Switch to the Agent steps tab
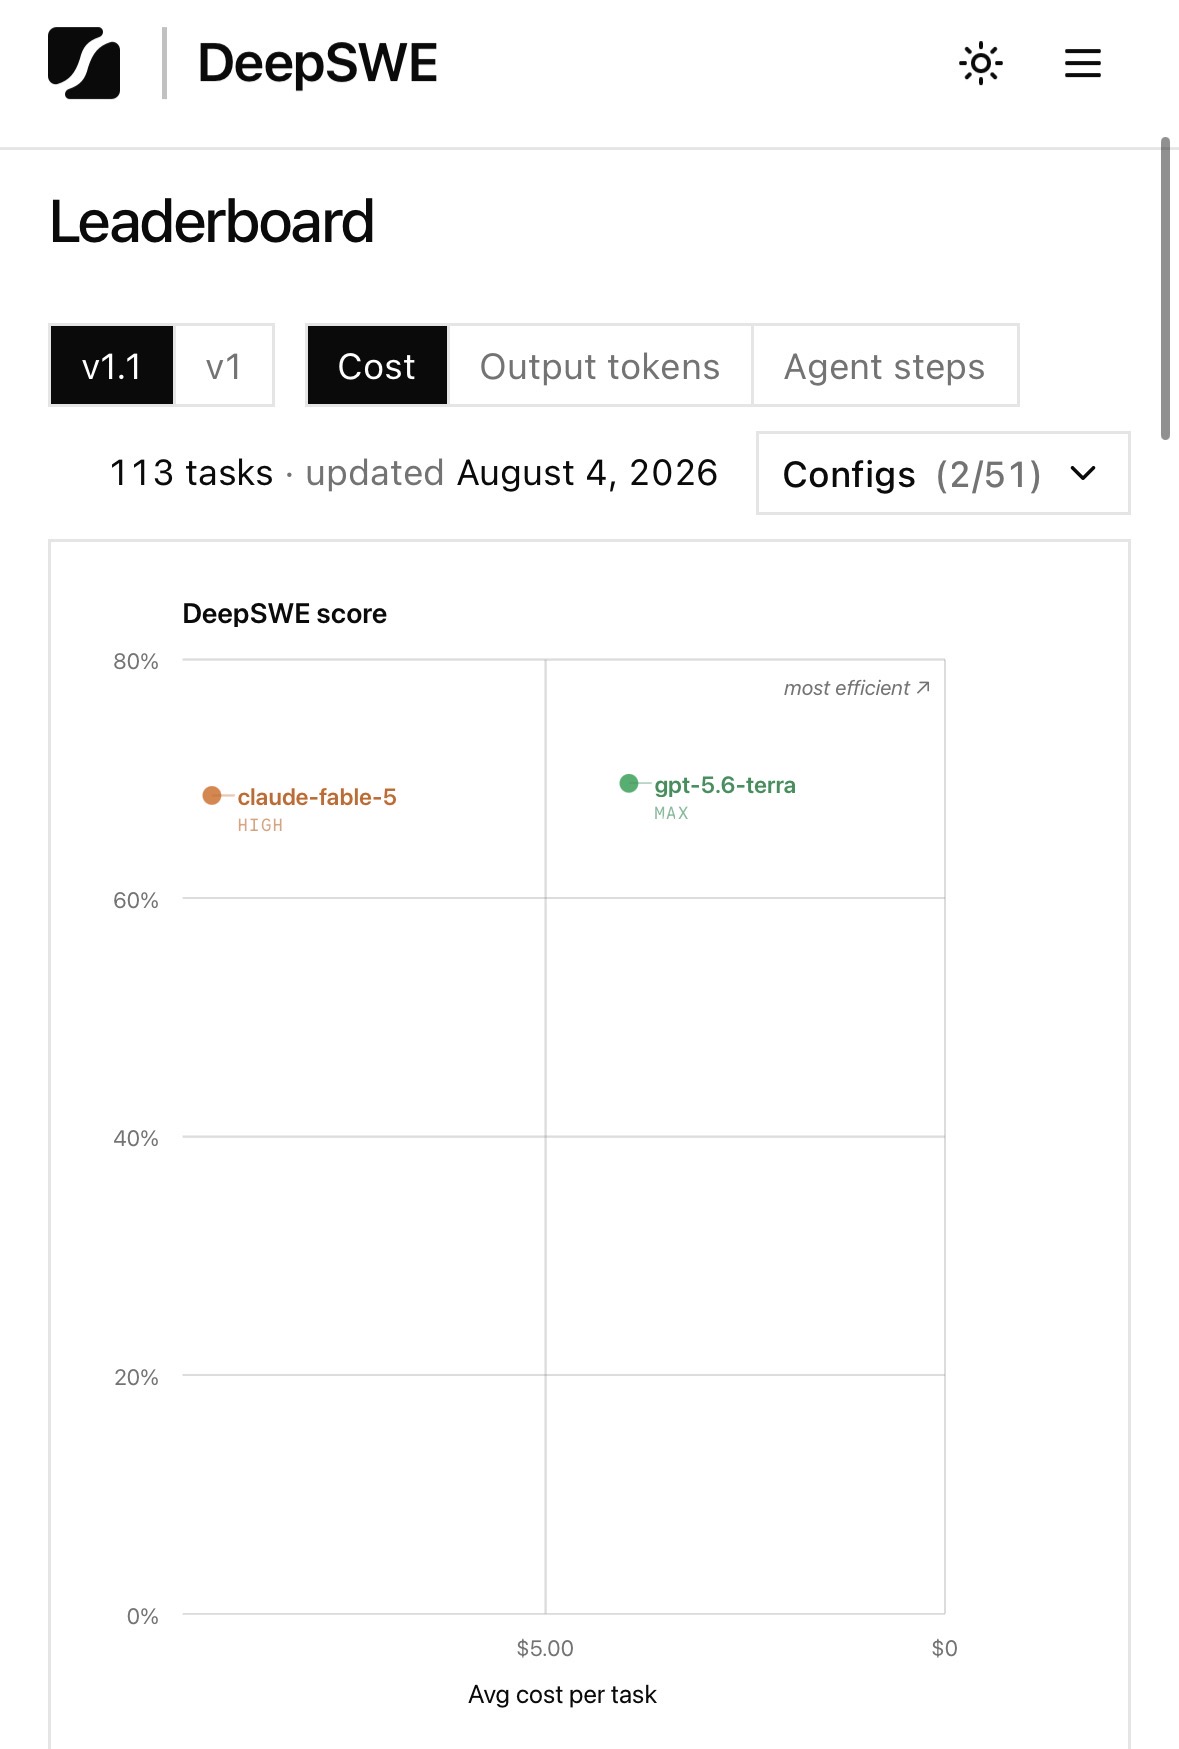This screenshot has height=1749, width=1179. click(x=885, y=366)
